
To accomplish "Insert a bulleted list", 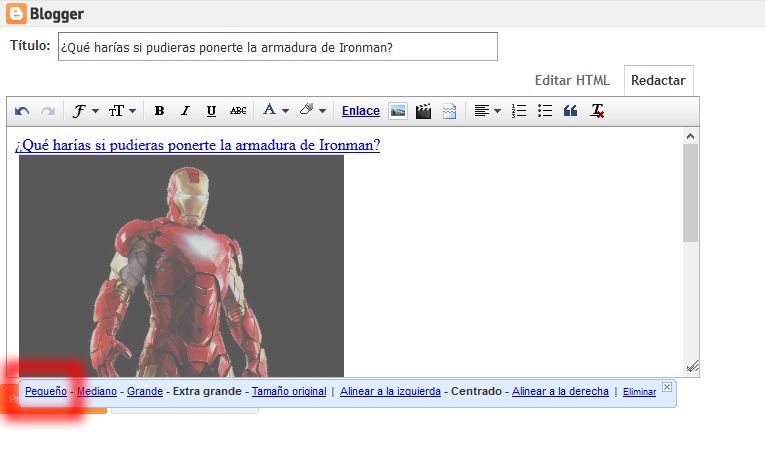I will point(545,111).
